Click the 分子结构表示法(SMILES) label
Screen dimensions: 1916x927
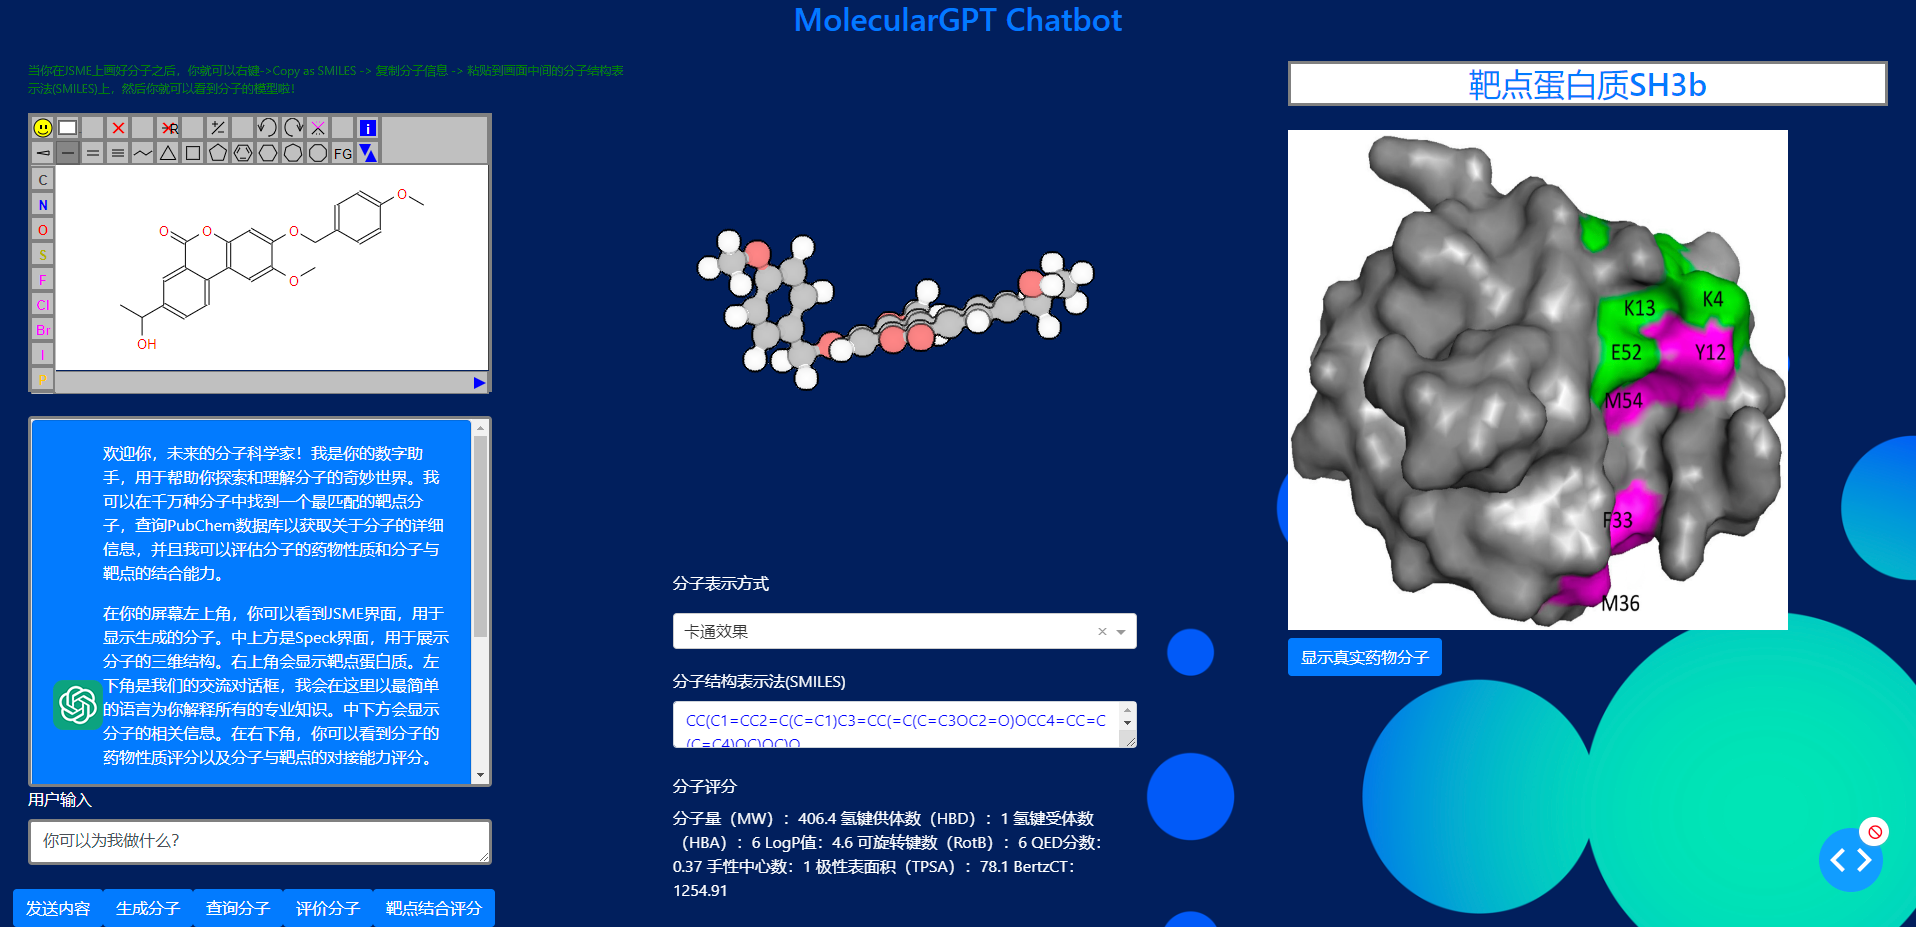tap(759, 681)
